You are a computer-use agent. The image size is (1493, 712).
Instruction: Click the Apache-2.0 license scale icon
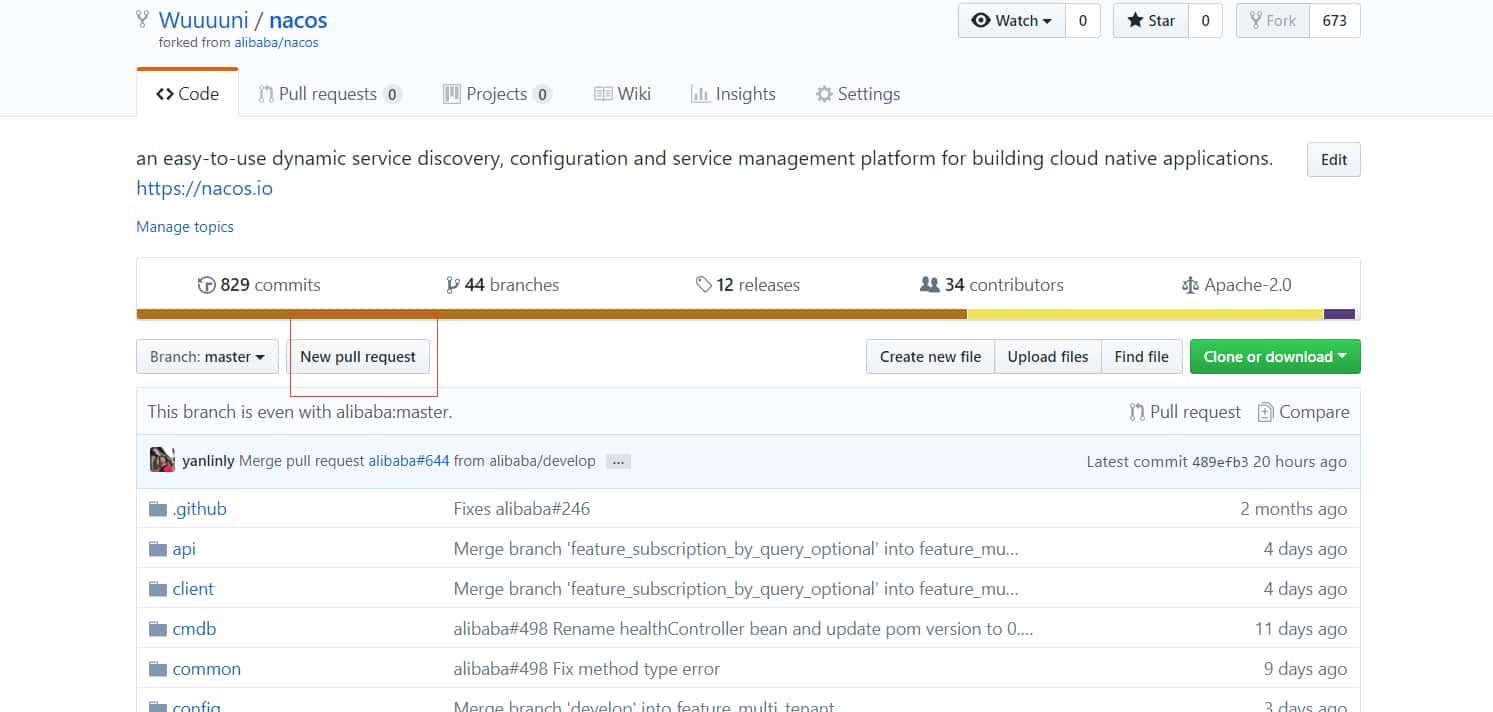click(1190, 285)
